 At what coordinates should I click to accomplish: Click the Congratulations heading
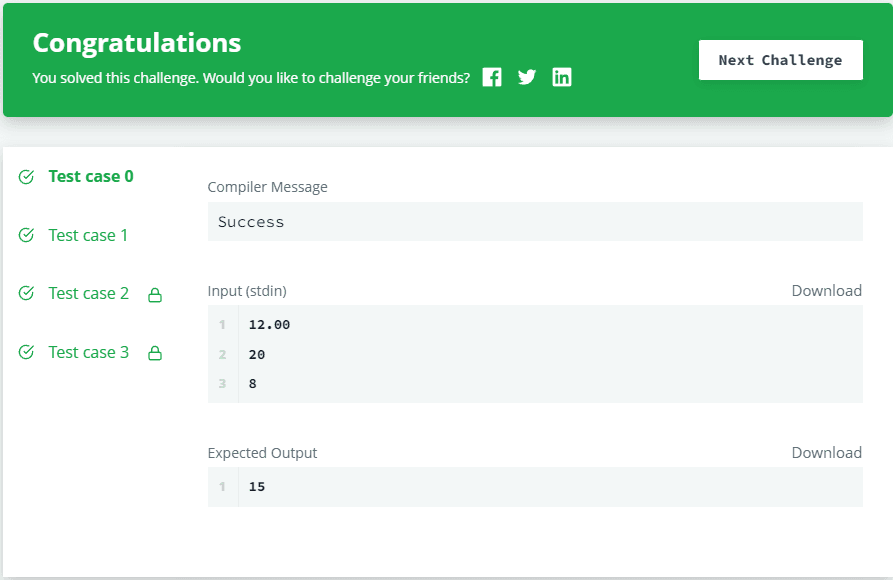tap(137, 43)
